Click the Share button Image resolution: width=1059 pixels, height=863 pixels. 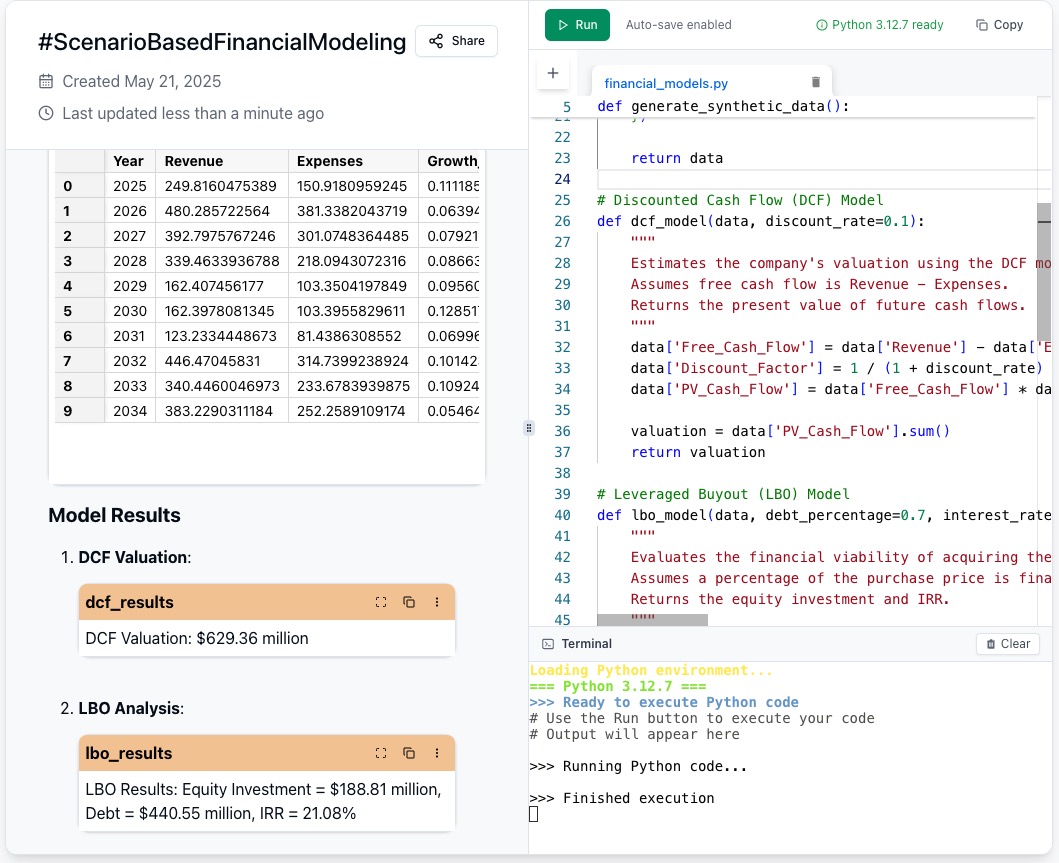457,41
